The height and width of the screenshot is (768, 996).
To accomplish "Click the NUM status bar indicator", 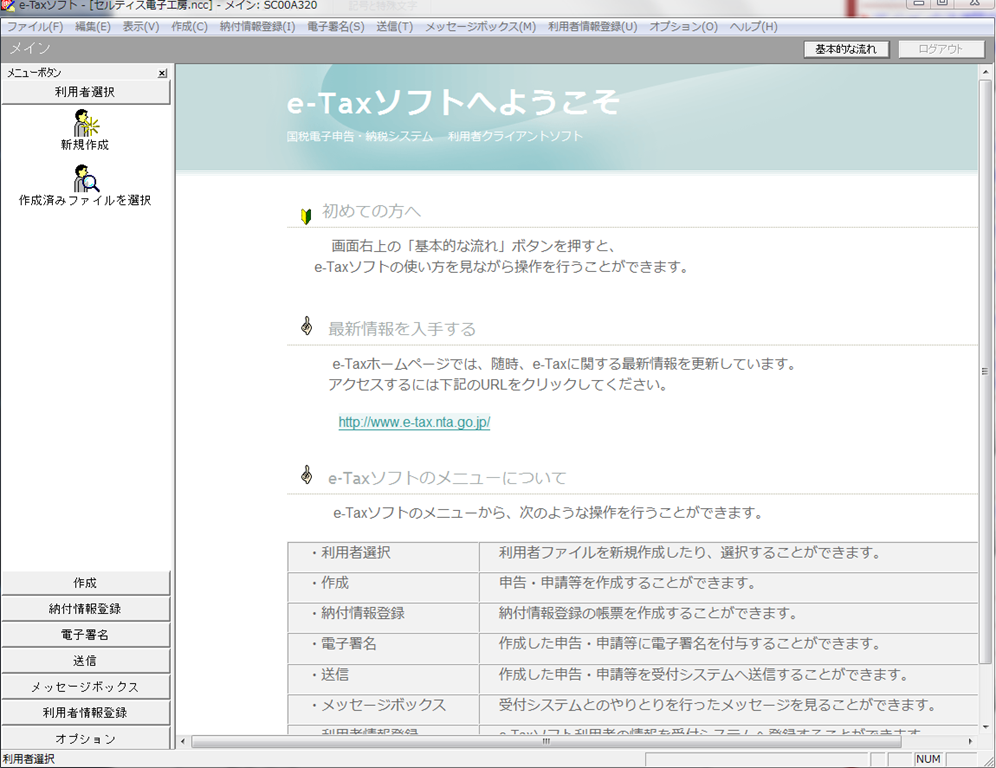I will point(928,759).
